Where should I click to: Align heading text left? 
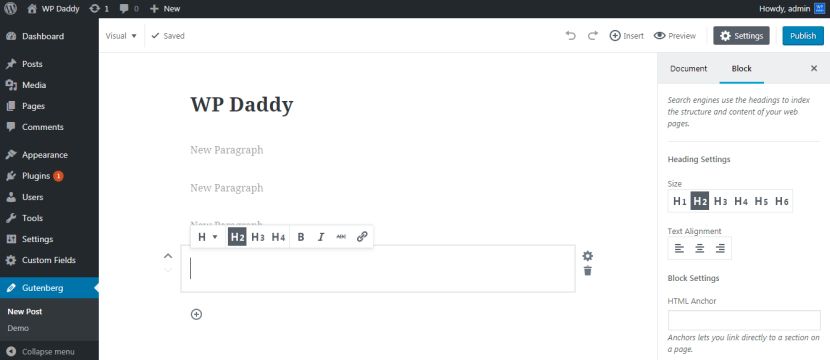680,248
